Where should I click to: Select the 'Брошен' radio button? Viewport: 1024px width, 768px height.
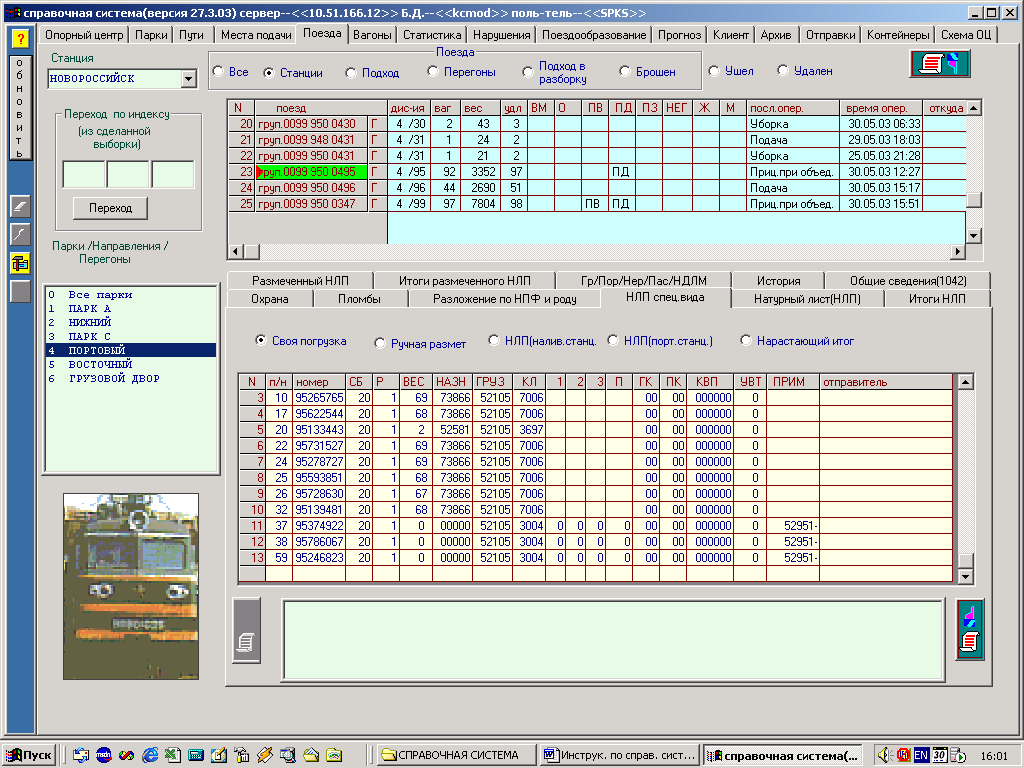[x=625, y=72]
